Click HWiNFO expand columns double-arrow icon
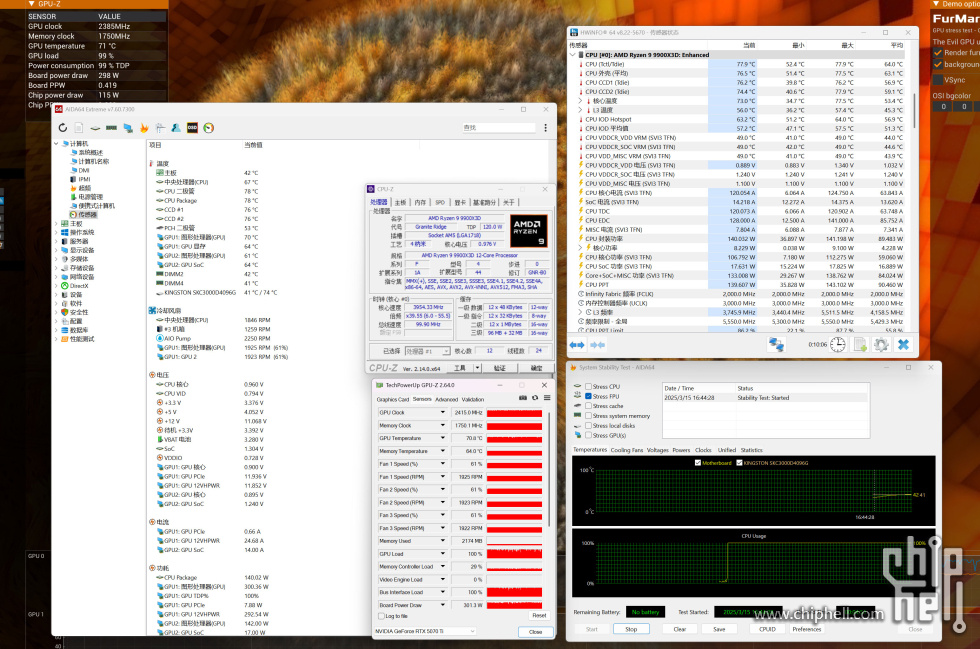The height and width of the screenshot is (649, 980). click(577, 345)
